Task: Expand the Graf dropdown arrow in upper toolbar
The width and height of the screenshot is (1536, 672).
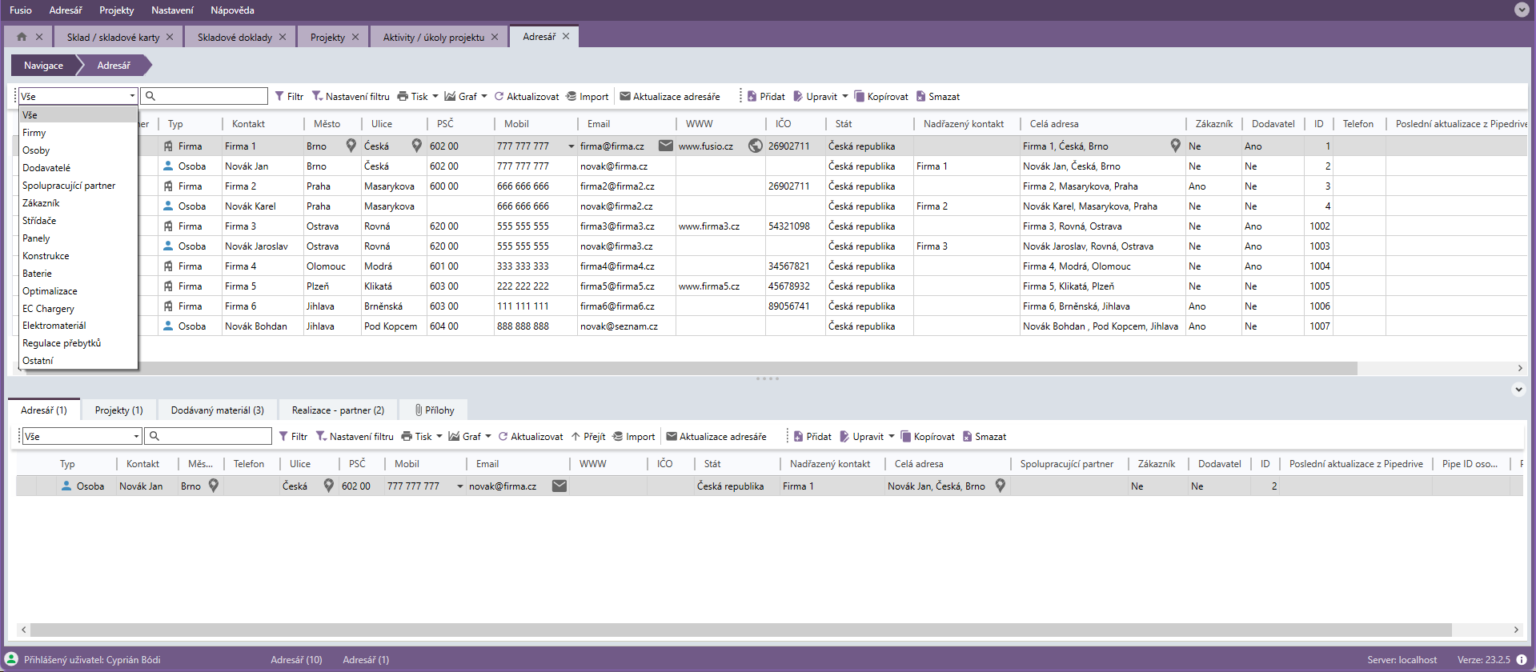Action: pos(484,97)
